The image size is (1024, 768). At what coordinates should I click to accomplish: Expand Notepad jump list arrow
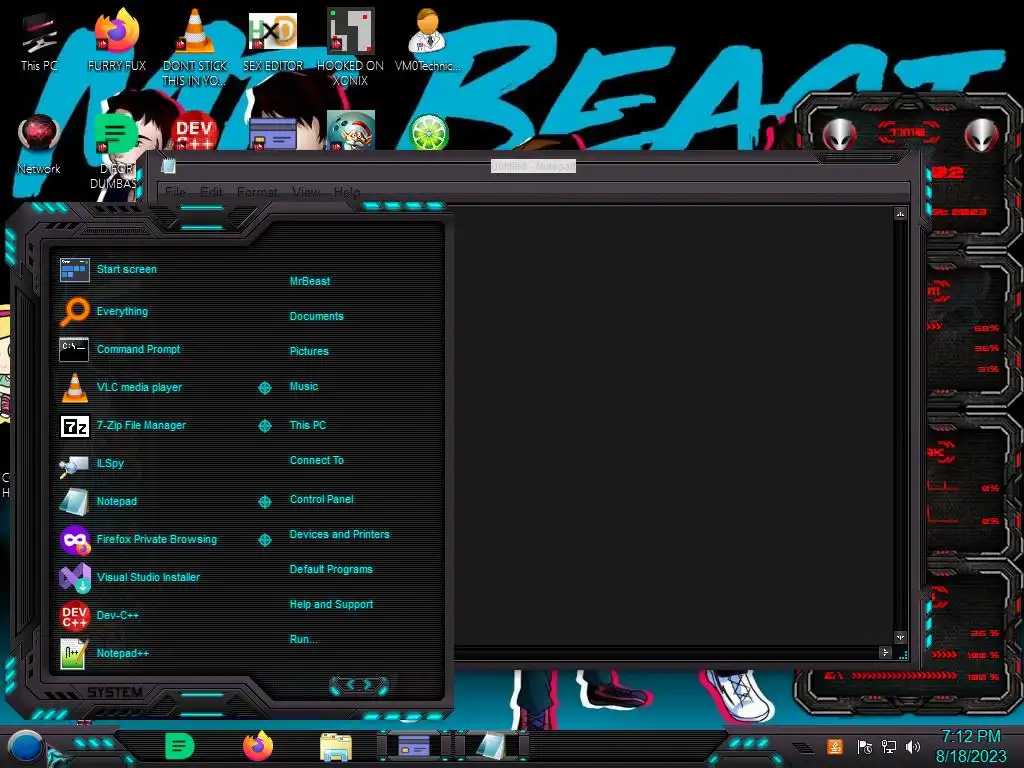tap(264, 502)
